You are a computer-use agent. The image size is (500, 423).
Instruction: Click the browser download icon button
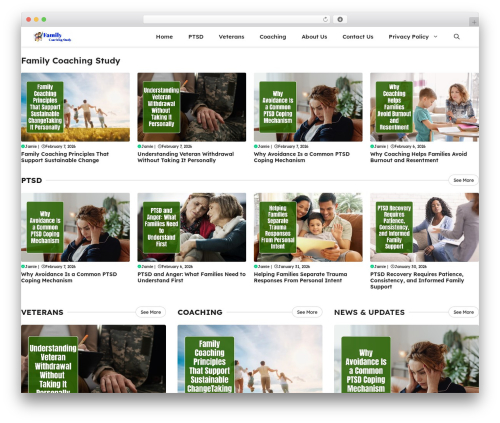click(340, 19)
